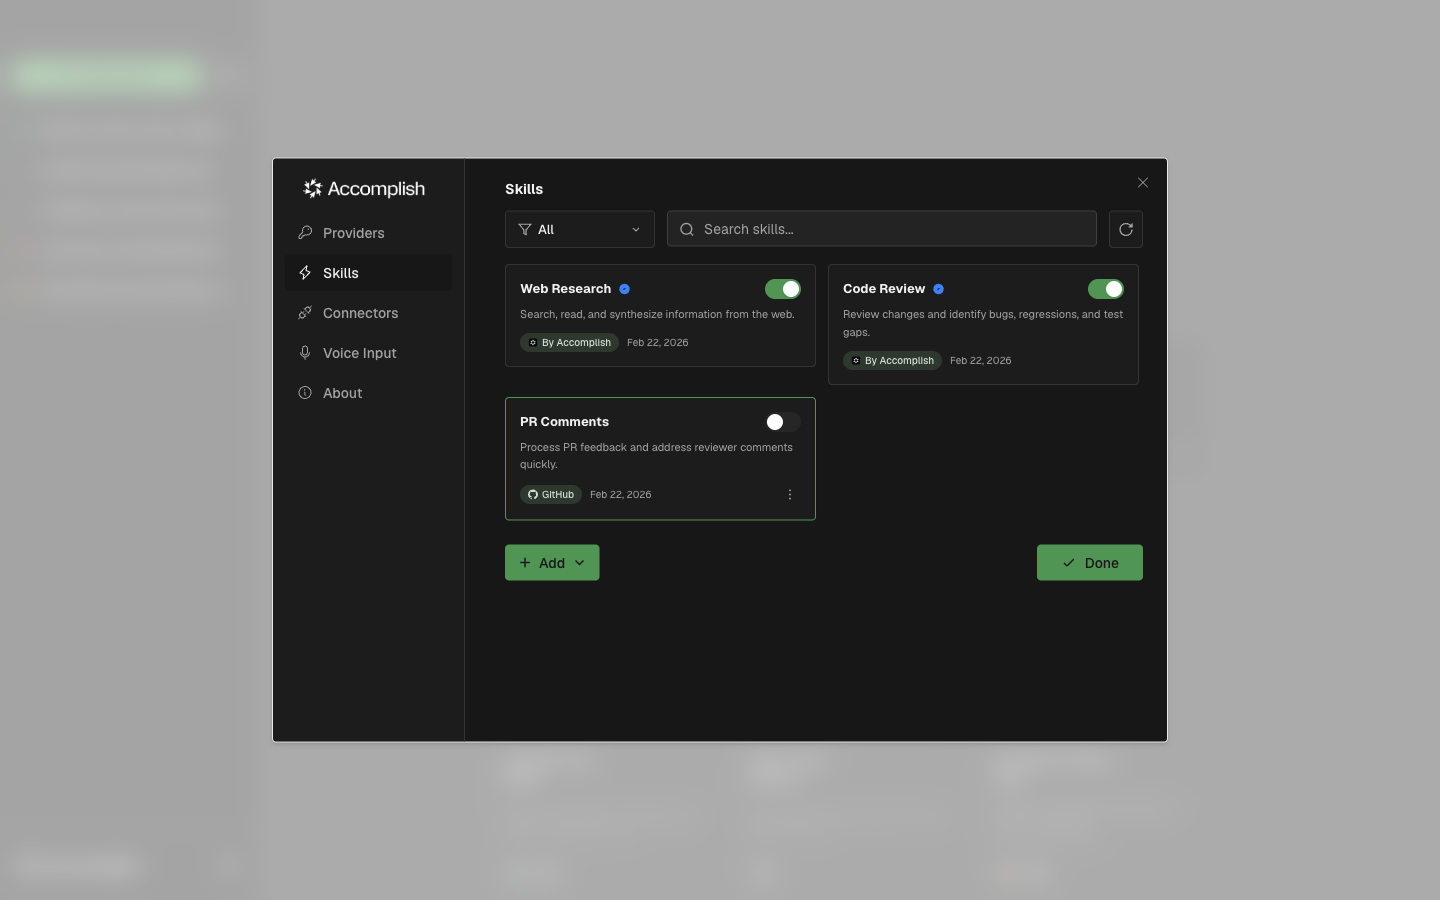1440x900 pixels.
Task: Expand the Add button chevron options
Action: (580, 562)
